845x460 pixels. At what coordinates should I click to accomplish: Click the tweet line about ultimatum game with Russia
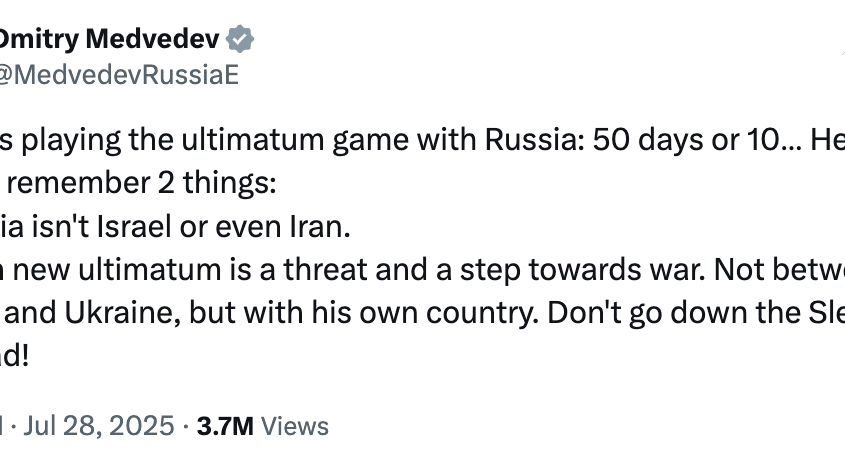(x=422, y=140)
